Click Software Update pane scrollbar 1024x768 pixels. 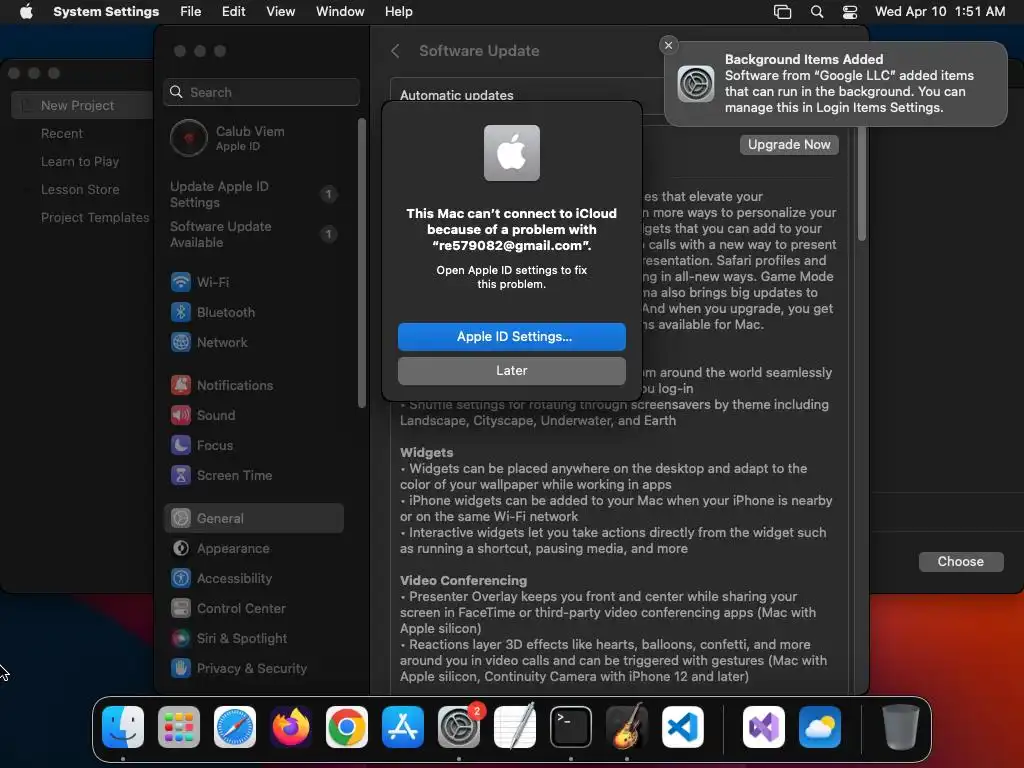[861, 184]
